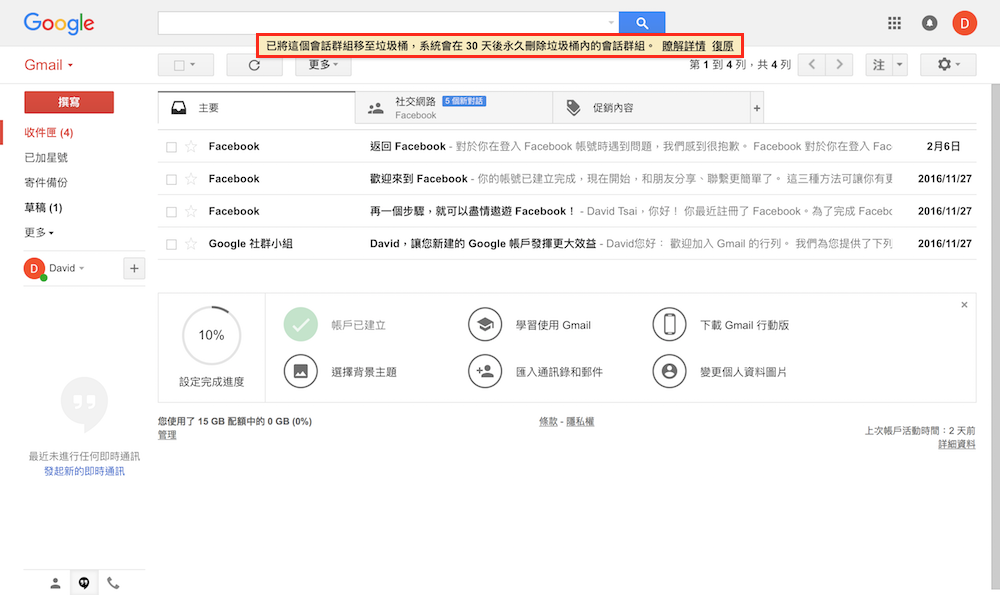Open the Gmail product switcher dropdown
This screenshot has height=595, width=1000.
tap(49, 65)
